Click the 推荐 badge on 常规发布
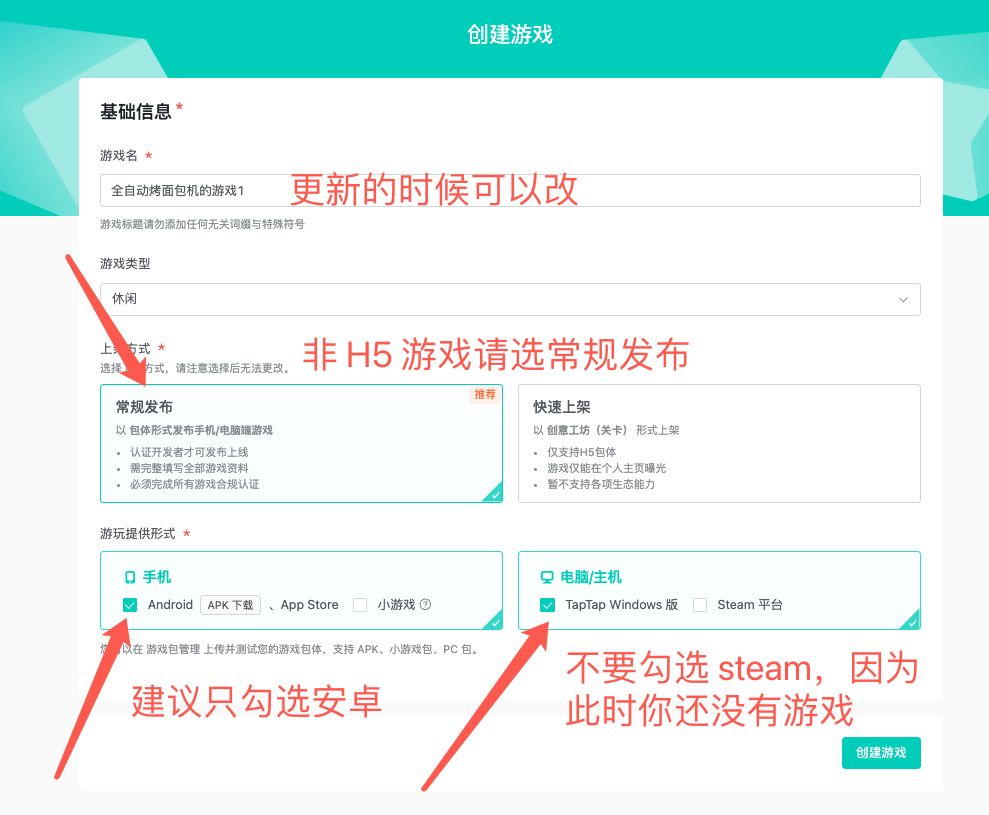989x815 pixels. pyautogui.click(x=485, y=394)
